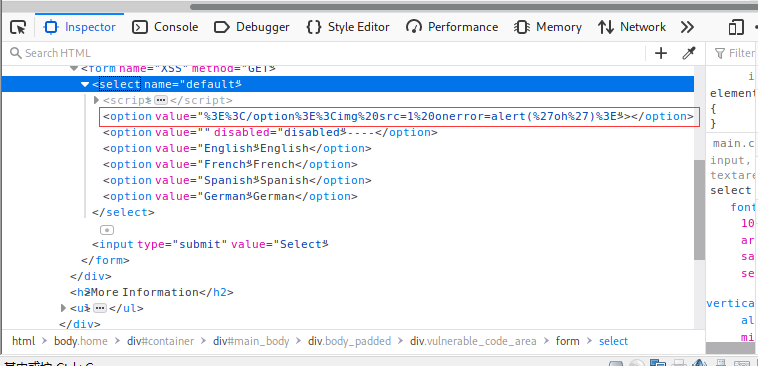Screen dimensions: 758x366
Task: Activate the element picker tool
Action: pyautogui.click(x=18, y=27)
